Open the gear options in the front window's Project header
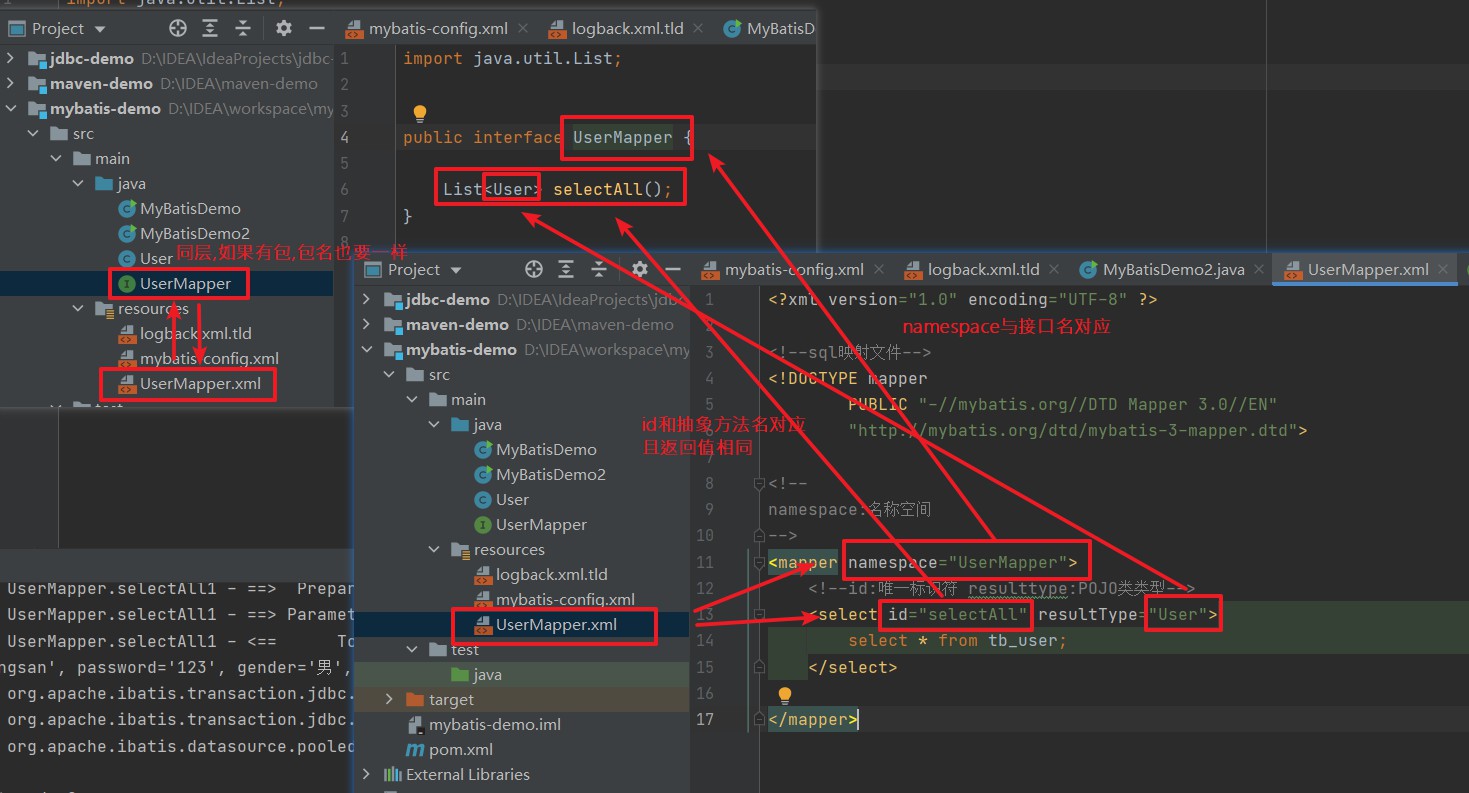This screenshot has height=793, width=1469. pos(640,269)
